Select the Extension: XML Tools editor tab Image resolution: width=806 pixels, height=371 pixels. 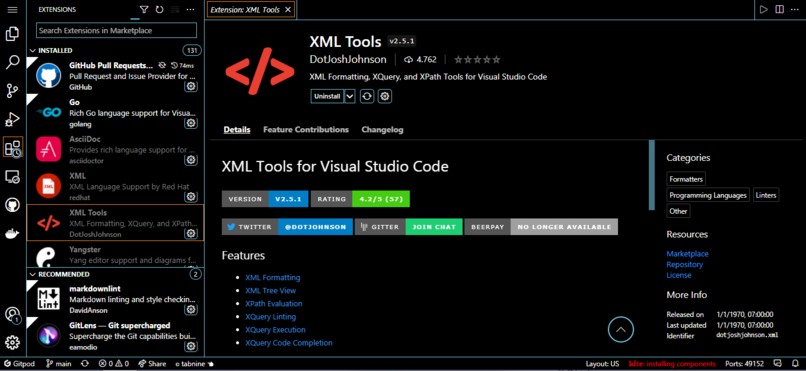point(245,9)
